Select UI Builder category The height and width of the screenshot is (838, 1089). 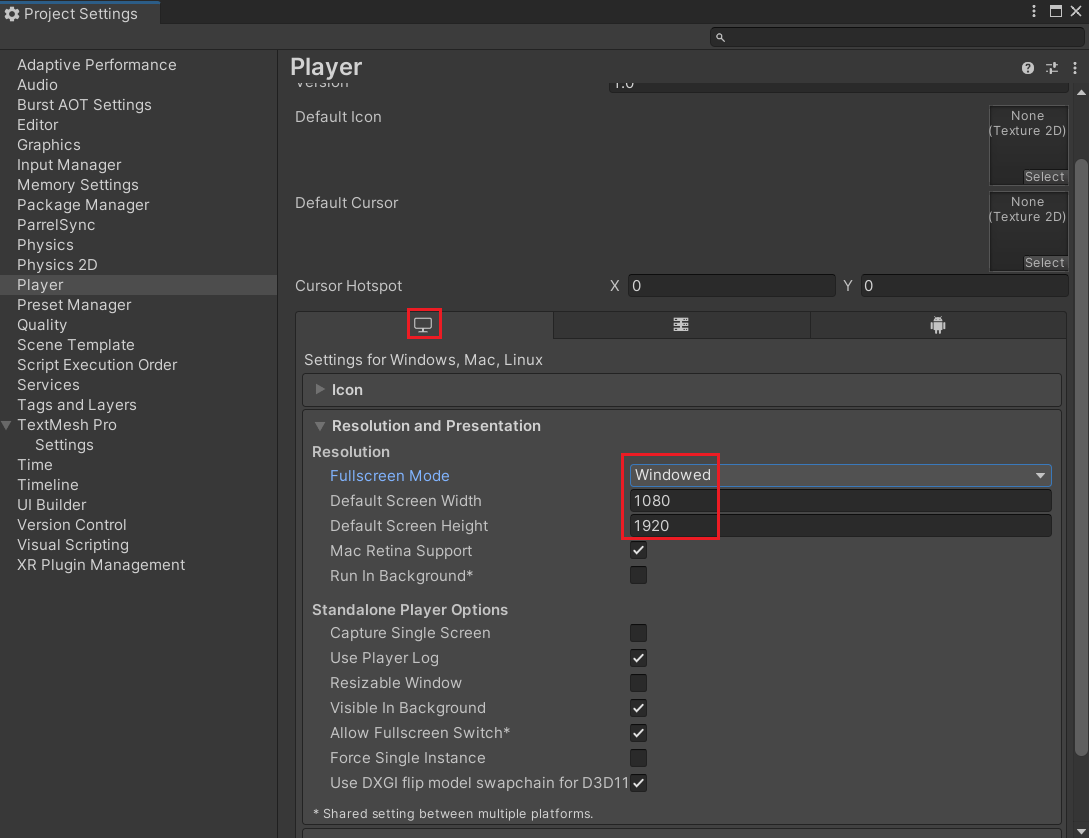(51, 505)
